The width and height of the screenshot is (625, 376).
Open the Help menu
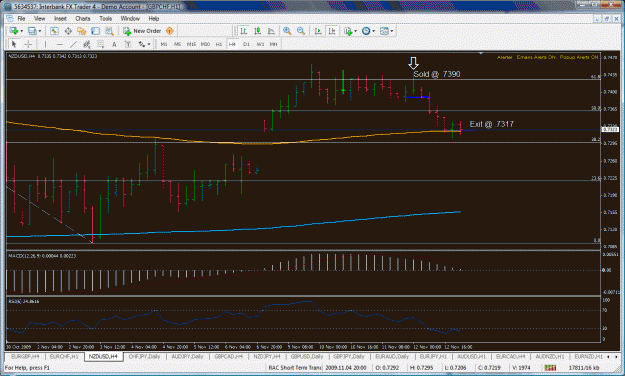tap(154, 18)
